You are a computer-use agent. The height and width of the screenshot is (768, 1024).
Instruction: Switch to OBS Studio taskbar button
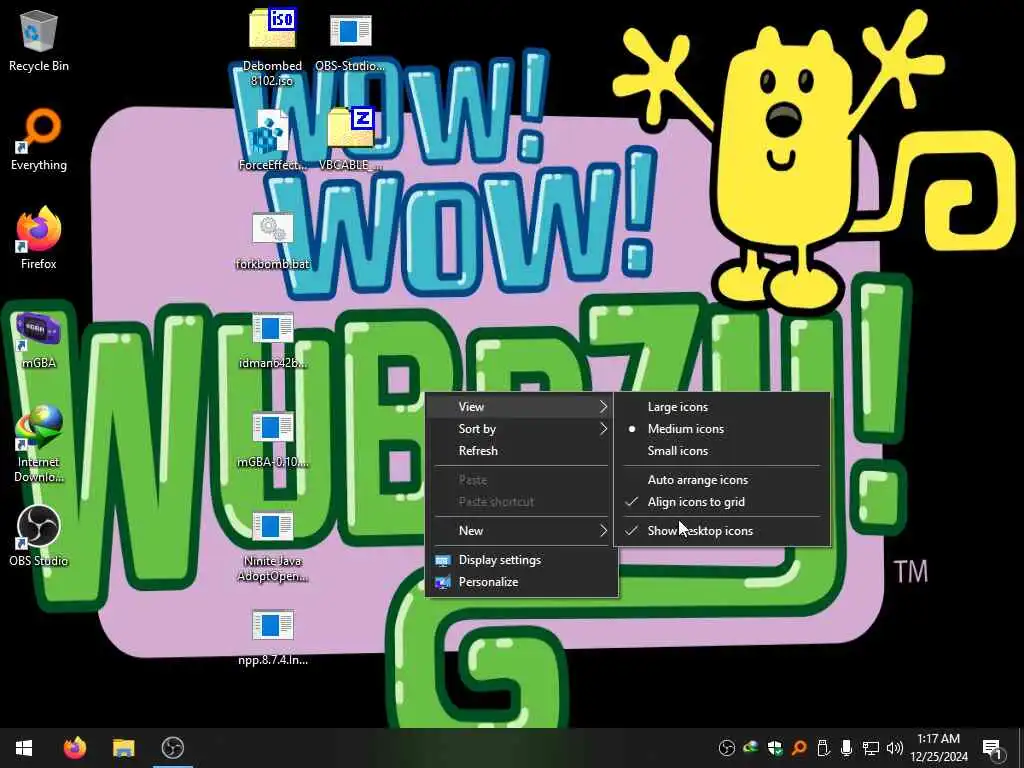click(172, 748)
